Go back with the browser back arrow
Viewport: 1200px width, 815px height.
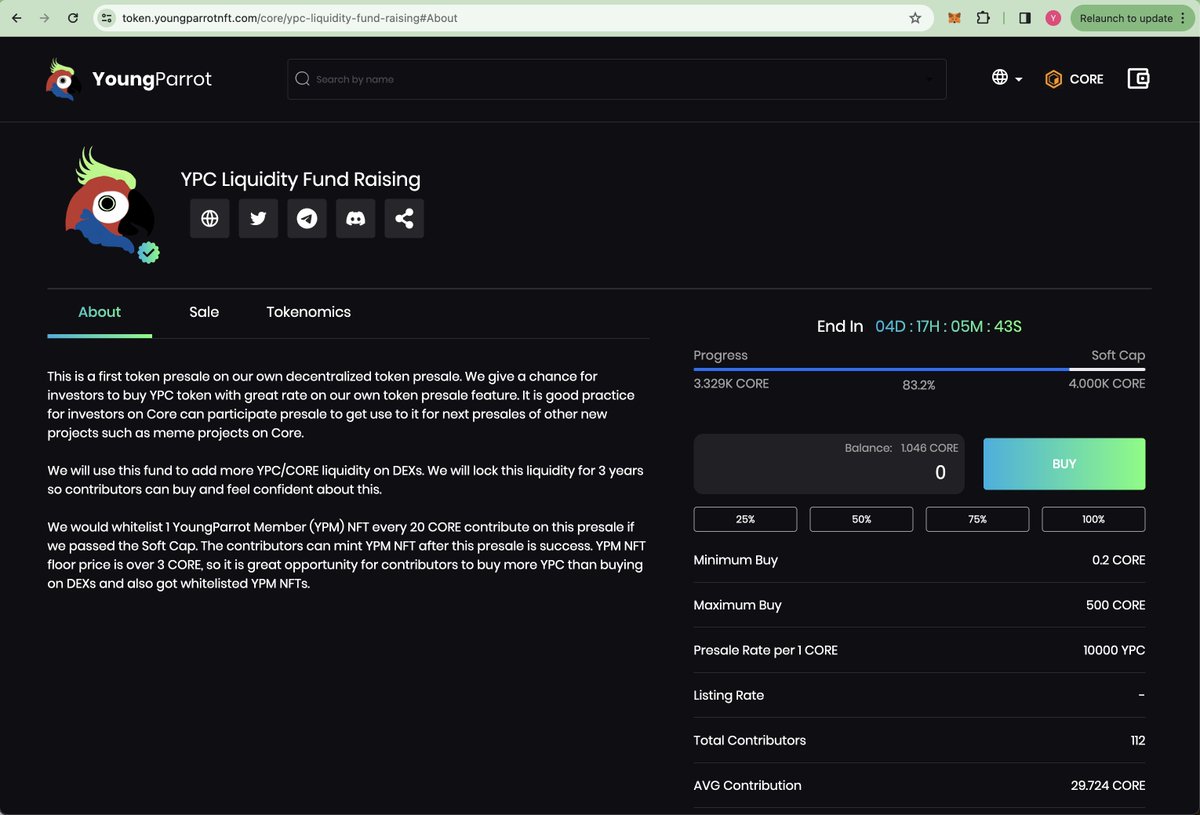coord(16,18)
